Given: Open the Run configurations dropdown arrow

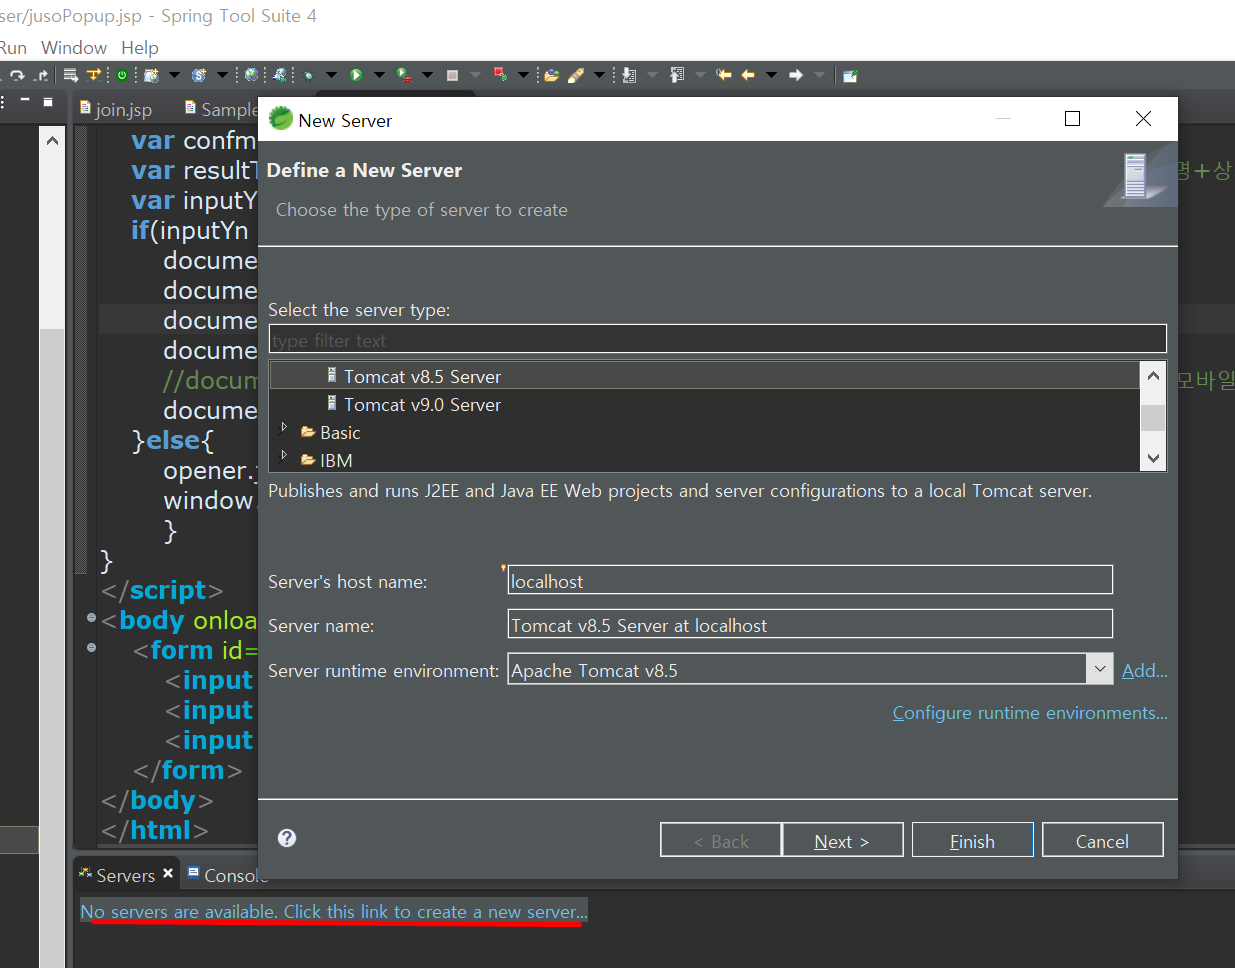Looking at the screenshot, I should pyautogui.click(x=379, y=75).
